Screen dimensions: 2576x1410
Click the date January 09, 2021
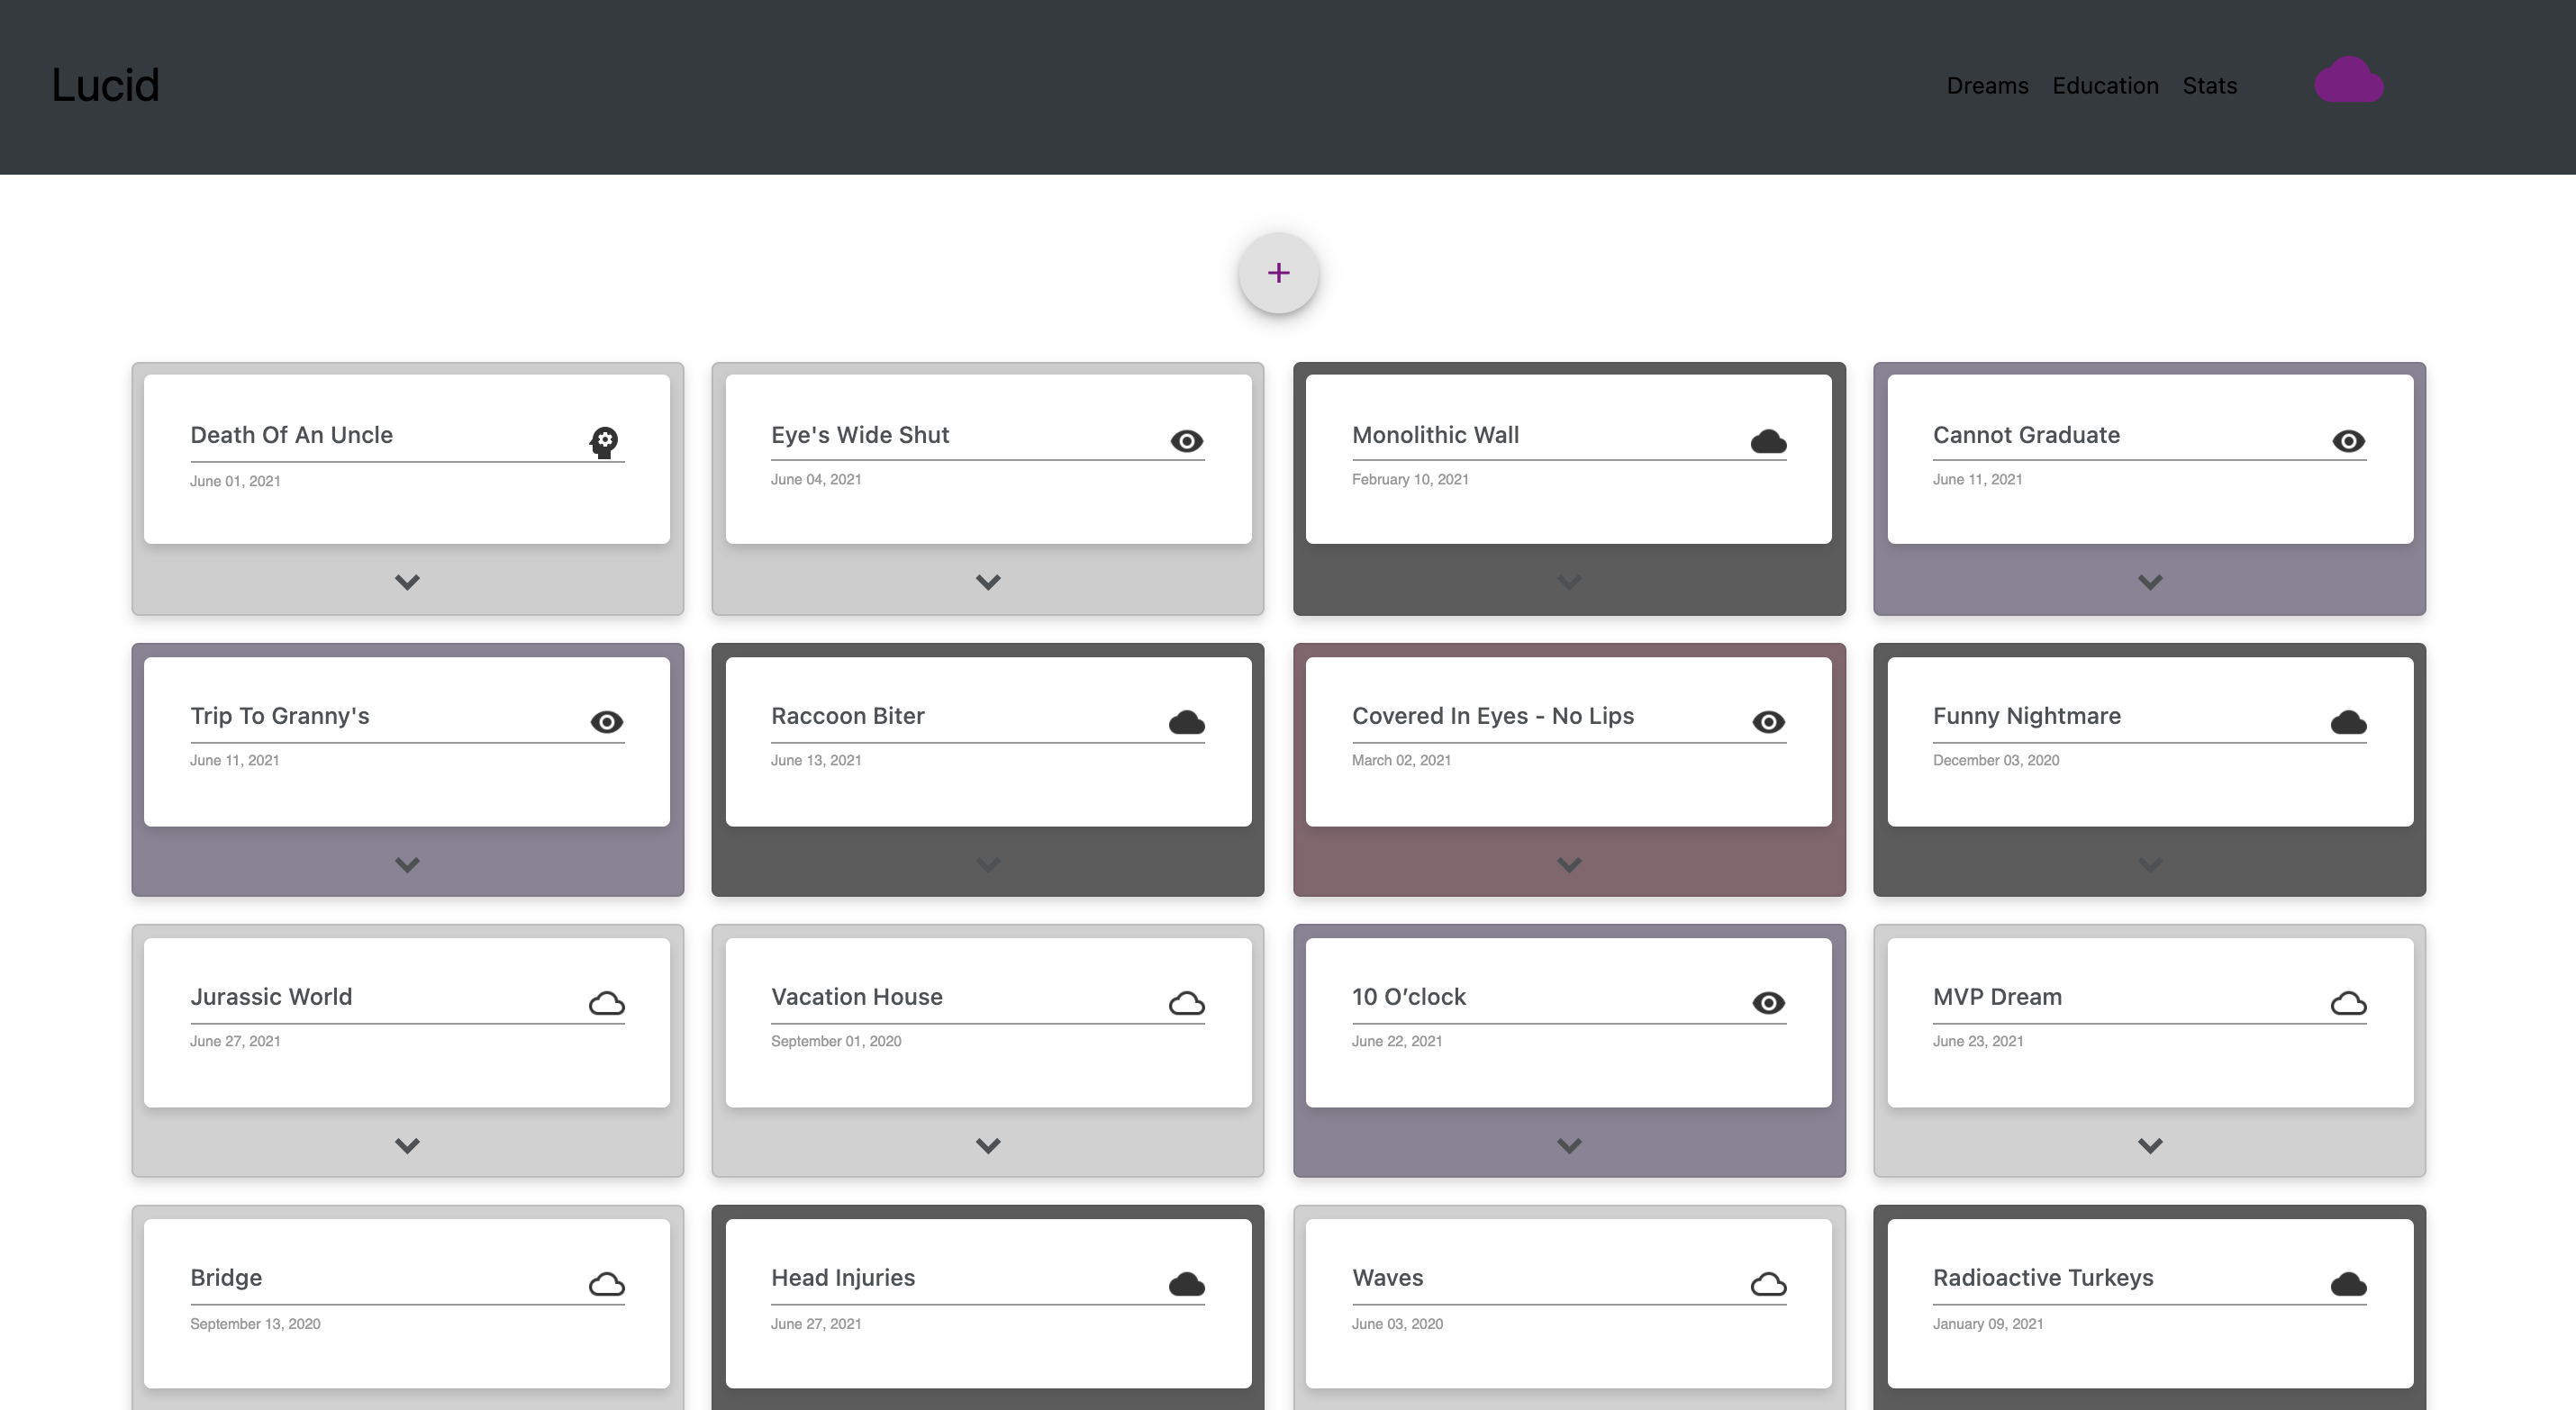pyautogui.click(x=1987, y=1324)
